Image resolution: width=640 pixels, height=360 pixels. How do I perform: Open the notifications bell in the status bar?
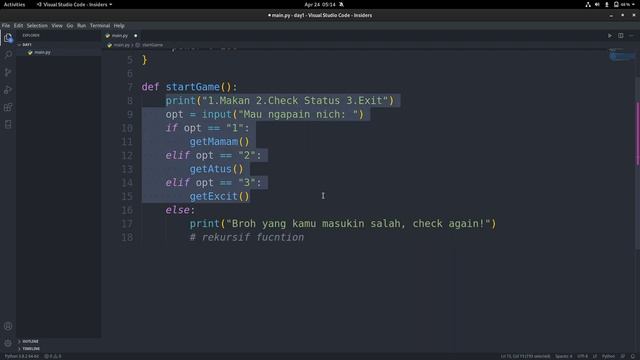point(633,356)
